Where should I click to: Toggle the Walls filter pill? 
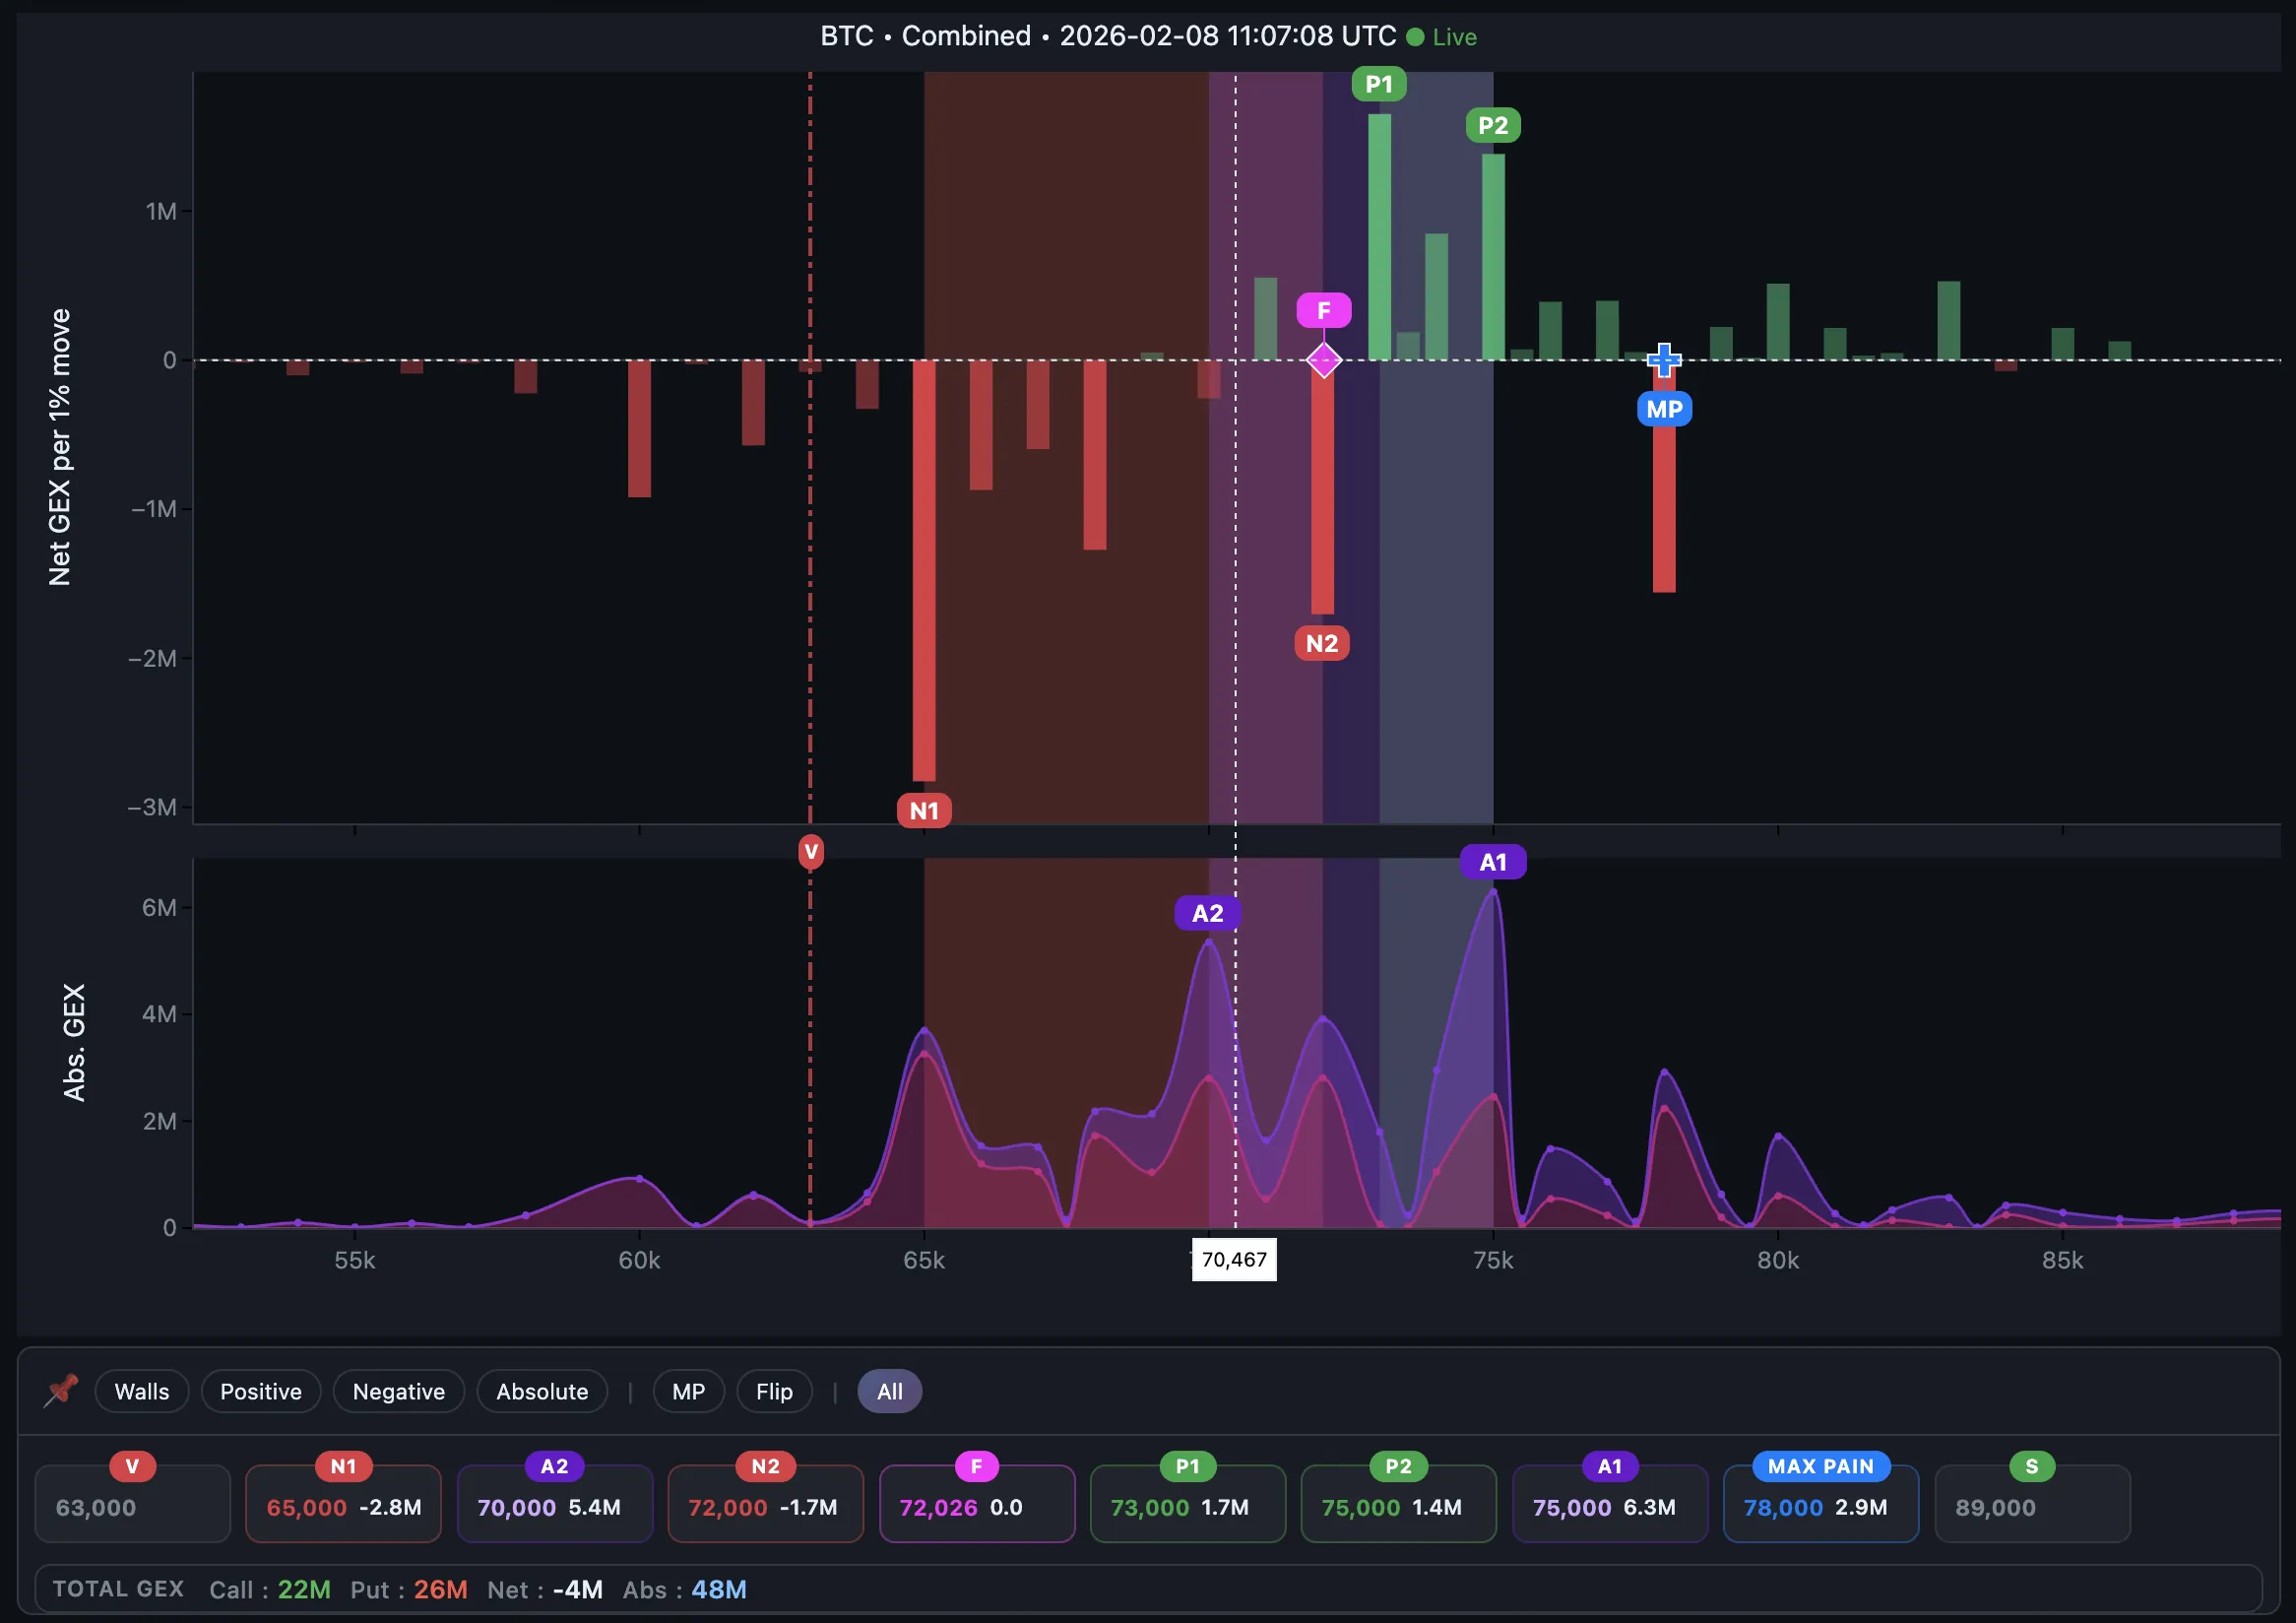coord(142,1391)
